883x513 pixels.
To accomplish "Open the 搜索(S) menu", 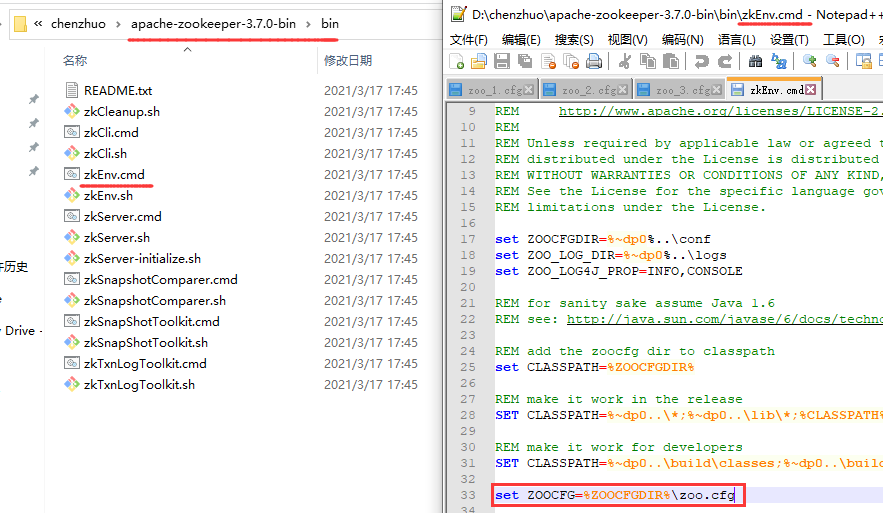I will tap(574, 39).
